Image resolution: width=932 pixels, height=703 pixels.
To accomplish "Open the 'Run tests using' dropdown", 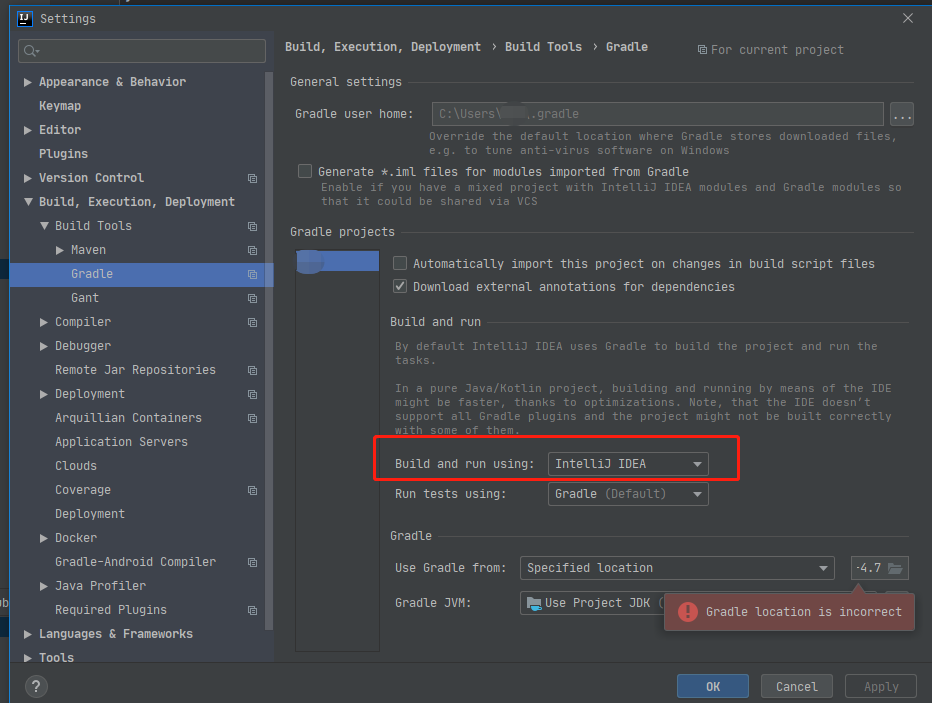I will tap(697, 494).
